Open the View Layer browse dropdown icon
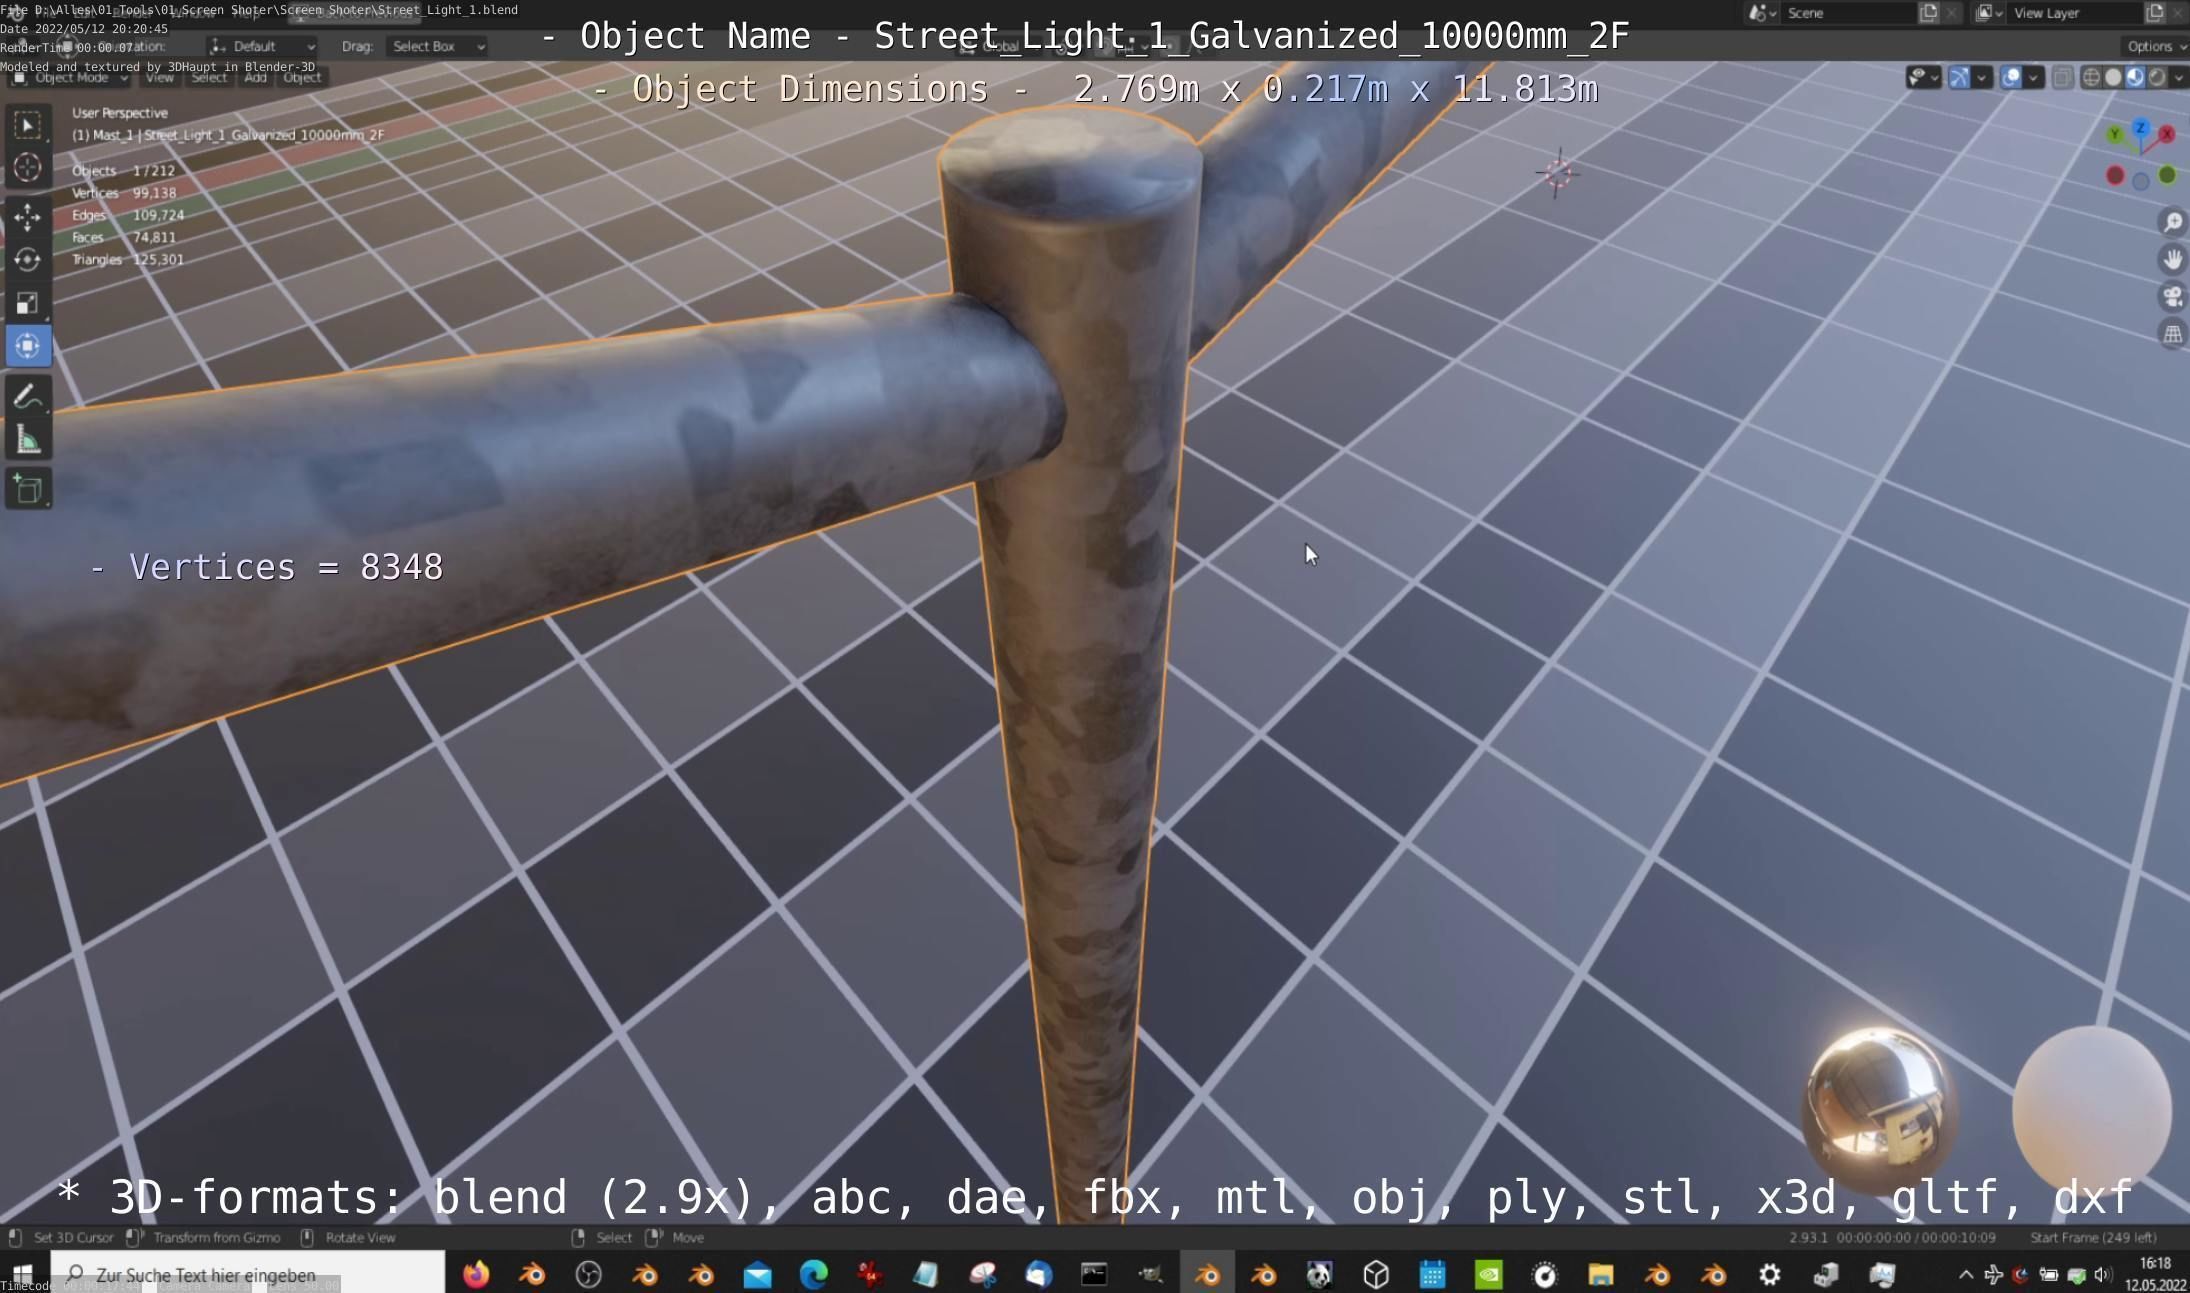This screenshot has height=1293, width=2190. (x=1988, y=13)
